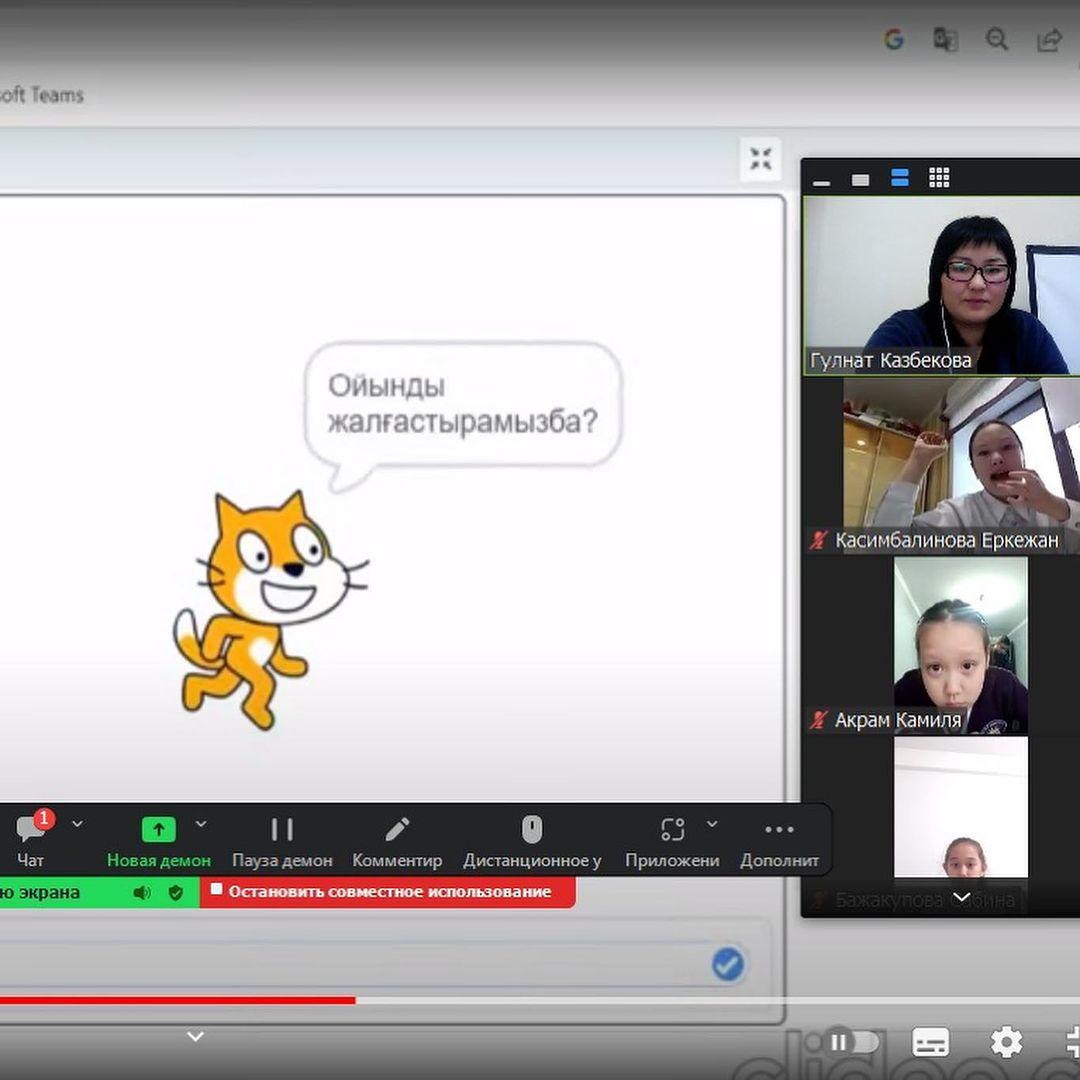Click muted mic icon for Касимбалинова Еркежан
The height and width of the screenshot is (1080, 1080).
click(818, 540)
